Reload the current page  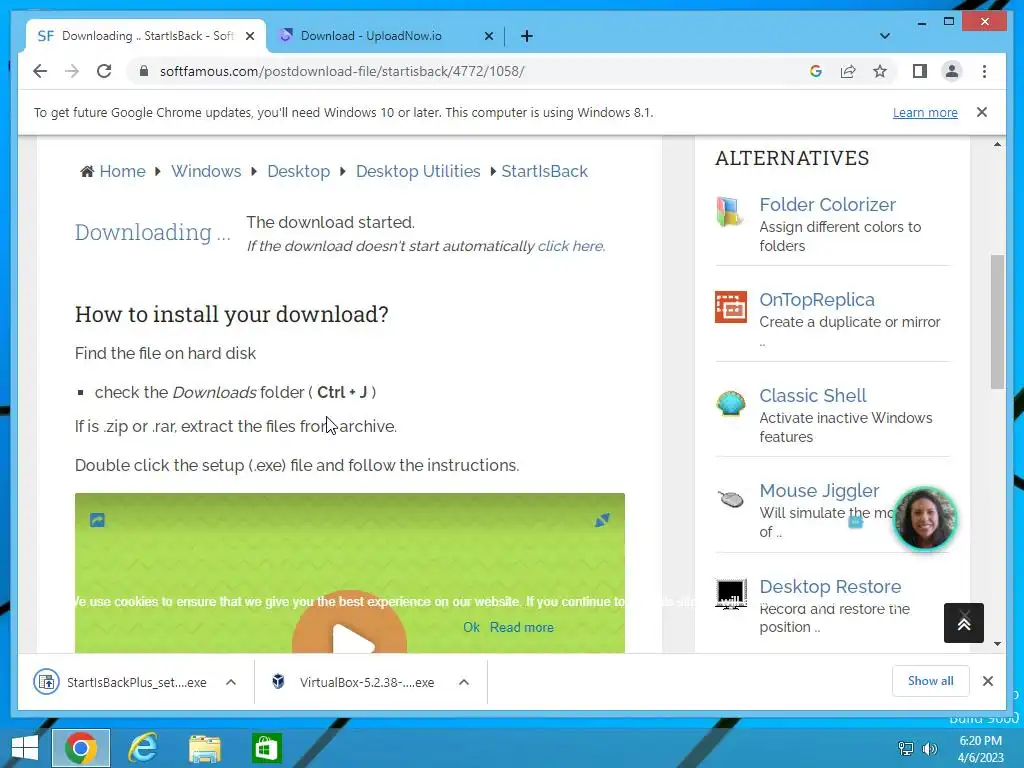104,71
